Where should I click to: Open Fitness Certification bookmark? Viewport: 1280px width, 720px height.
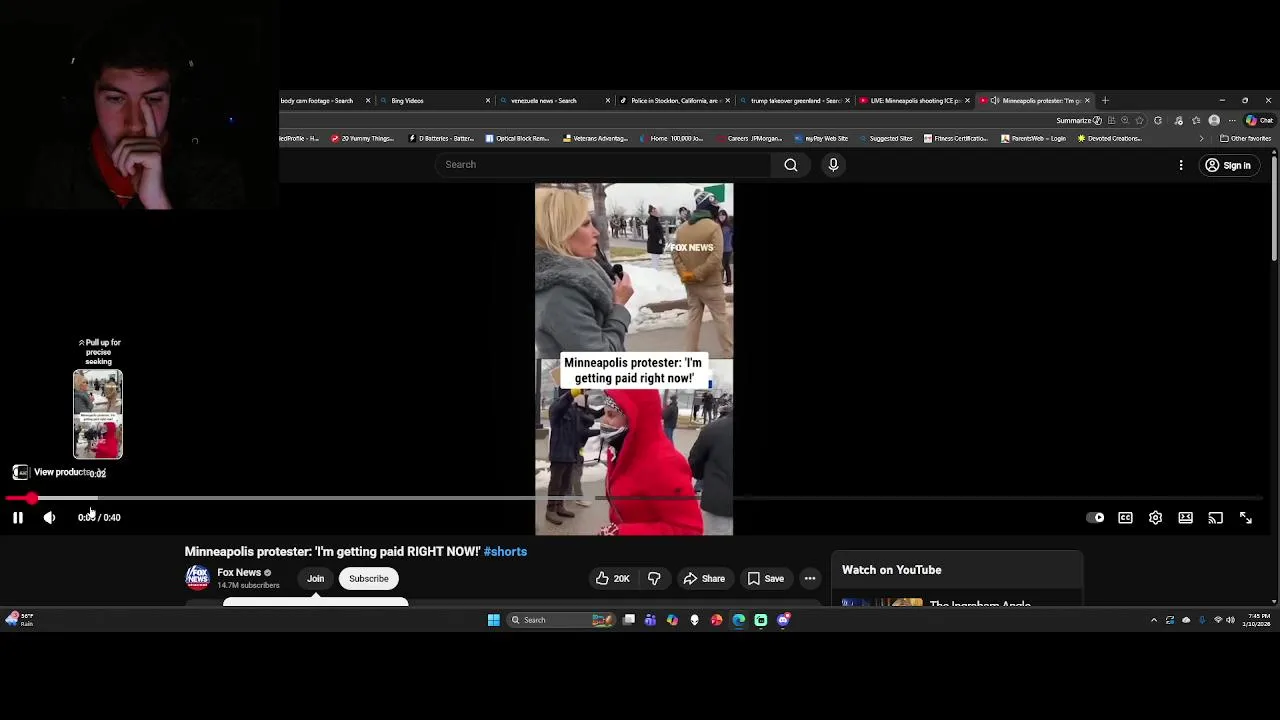tap(956, 138)
